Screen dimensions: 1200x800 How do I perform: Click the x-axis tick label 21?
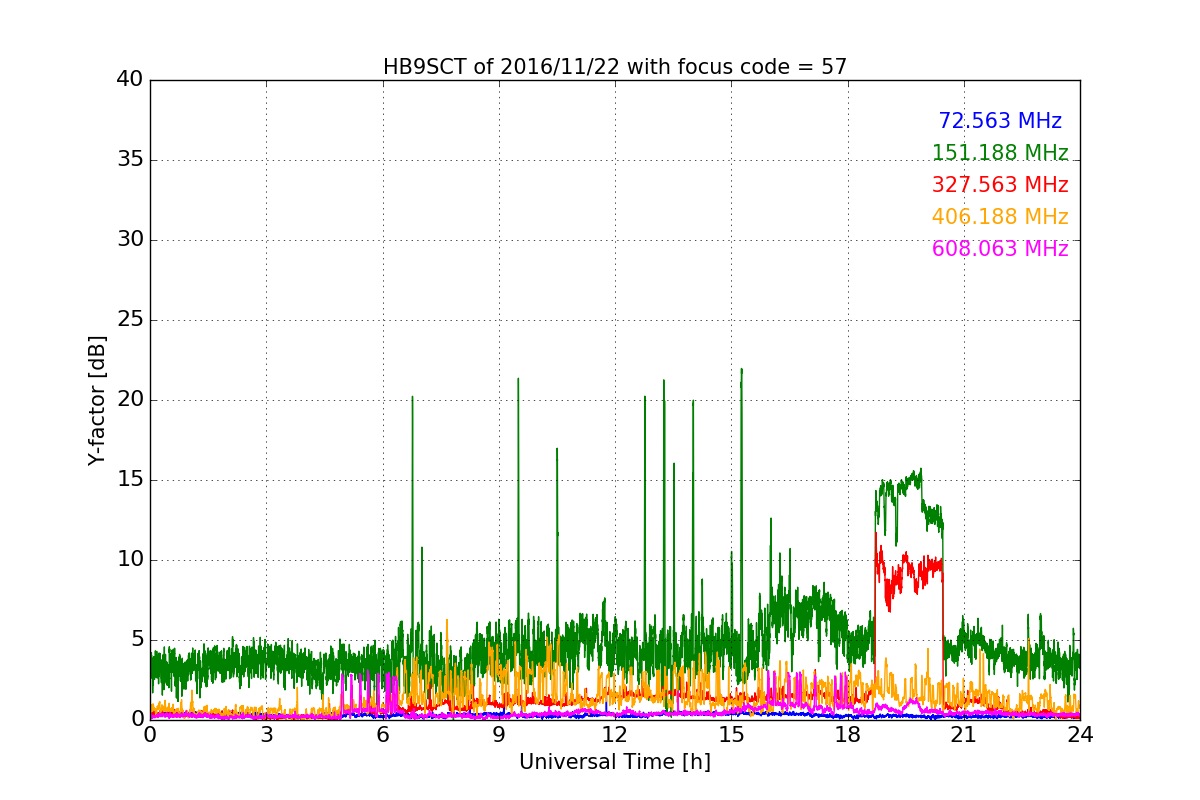[x=964, y=734]
